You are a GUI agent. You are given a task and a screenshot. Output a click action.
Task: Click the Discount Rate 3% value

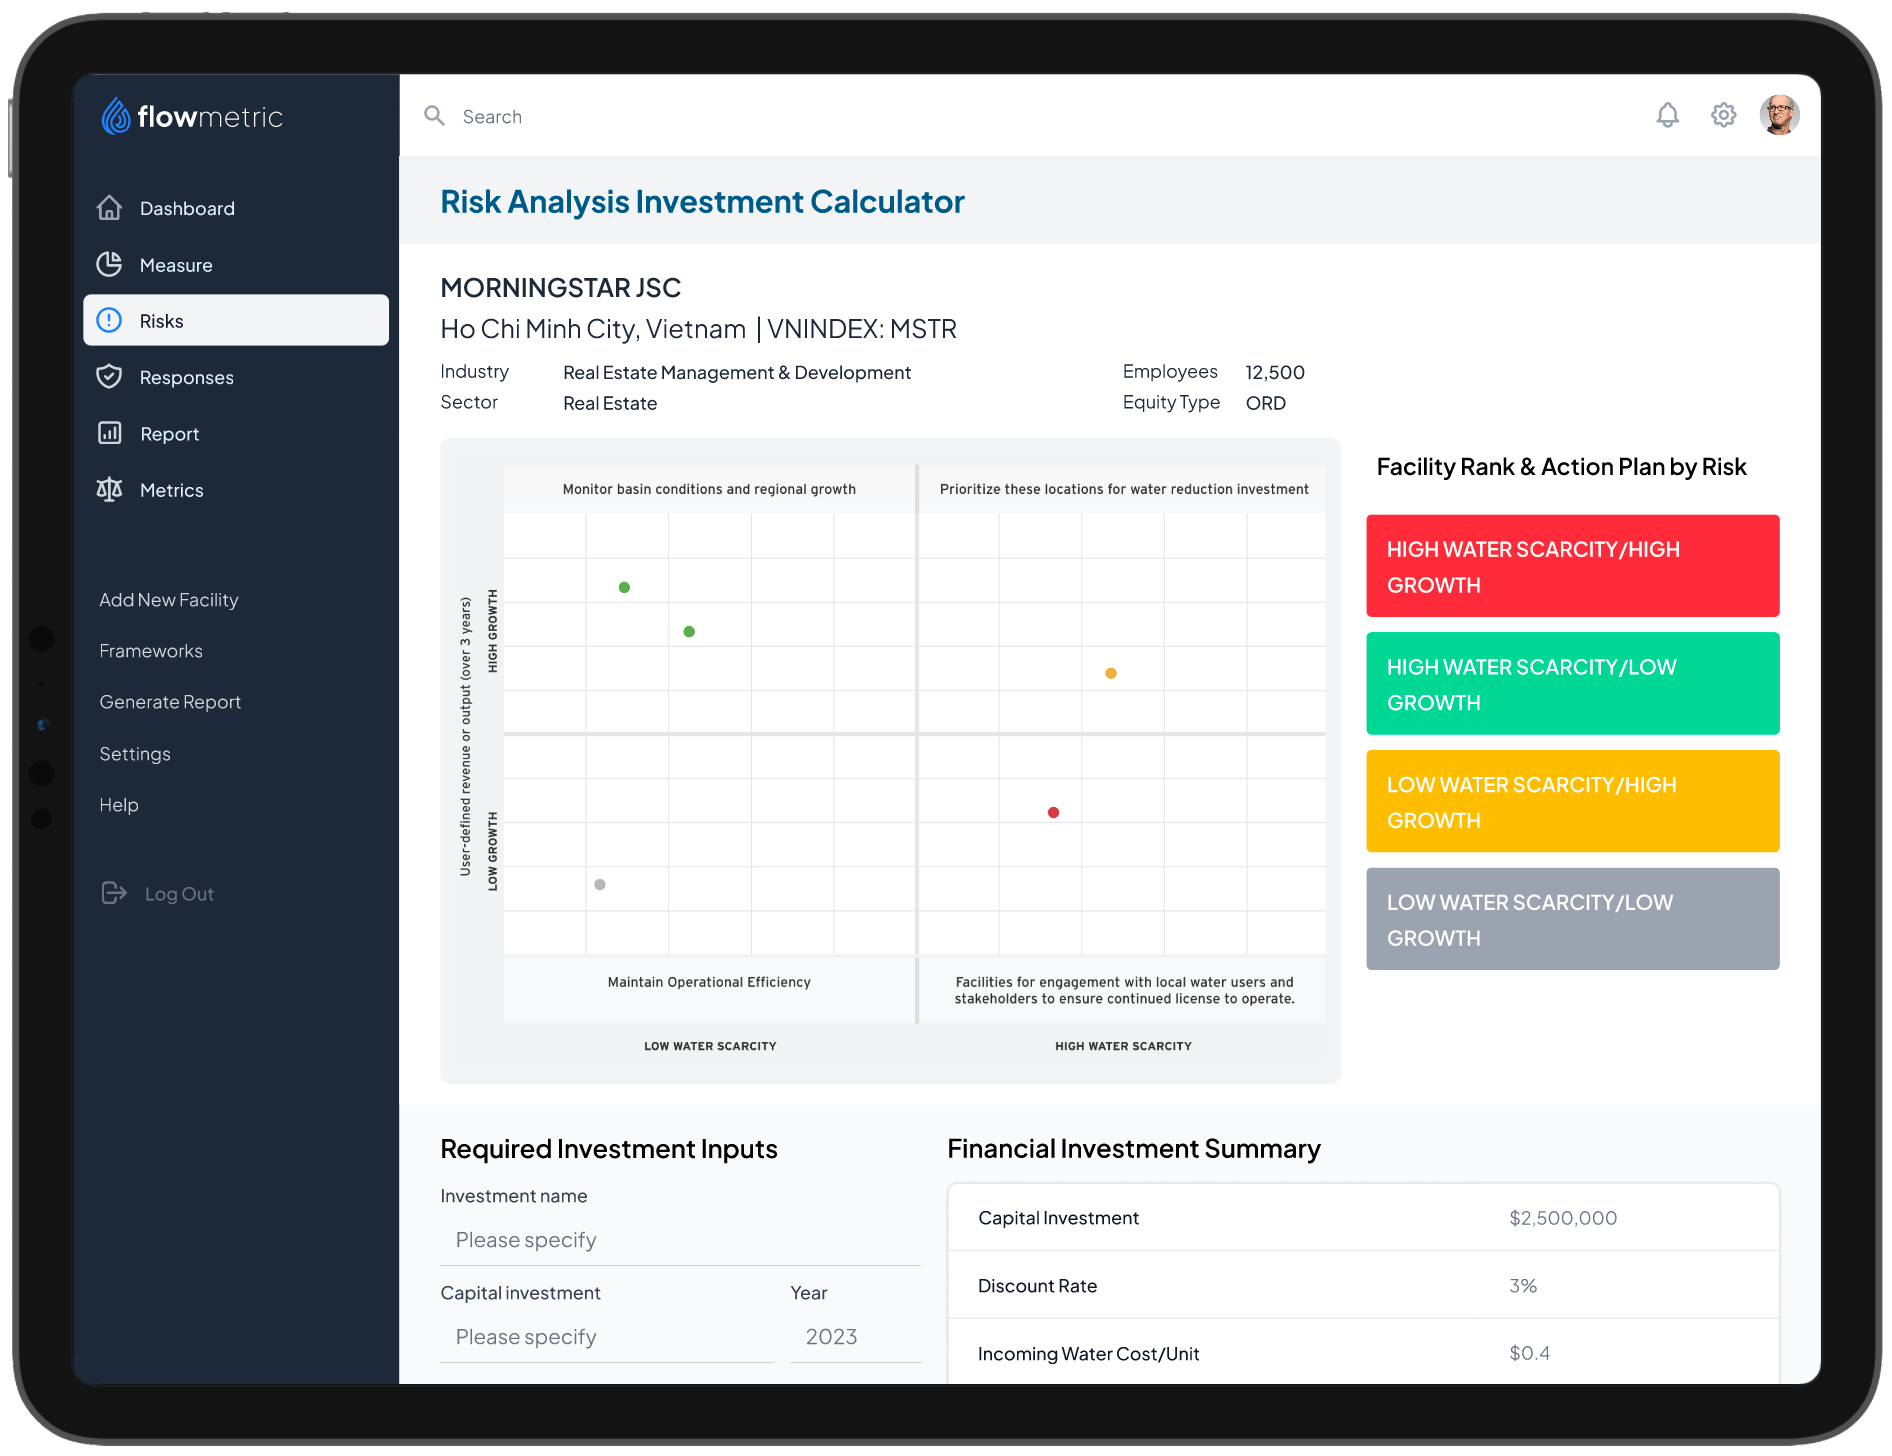pyautogui.click(x=1523, y=1286)
